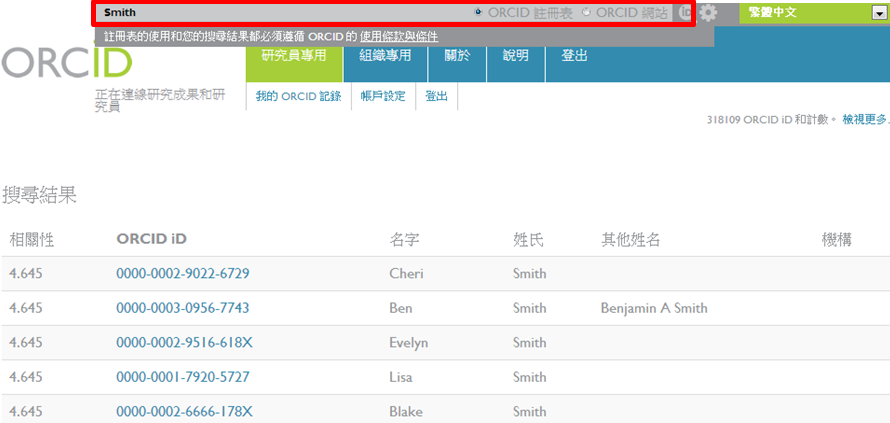Click the tagline 正在連線研究成果和研究員

[160, 100]
